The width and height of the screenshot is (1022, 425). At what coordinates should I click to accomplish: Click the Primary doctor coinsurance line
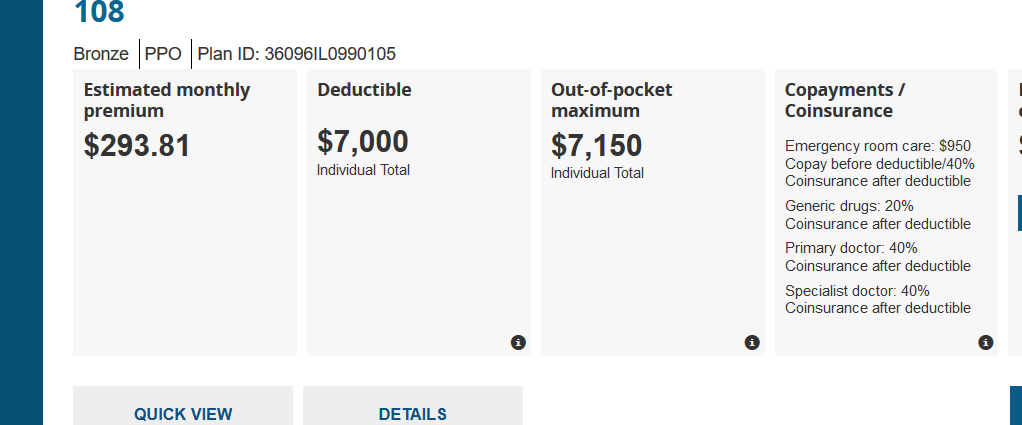[877, 256]
